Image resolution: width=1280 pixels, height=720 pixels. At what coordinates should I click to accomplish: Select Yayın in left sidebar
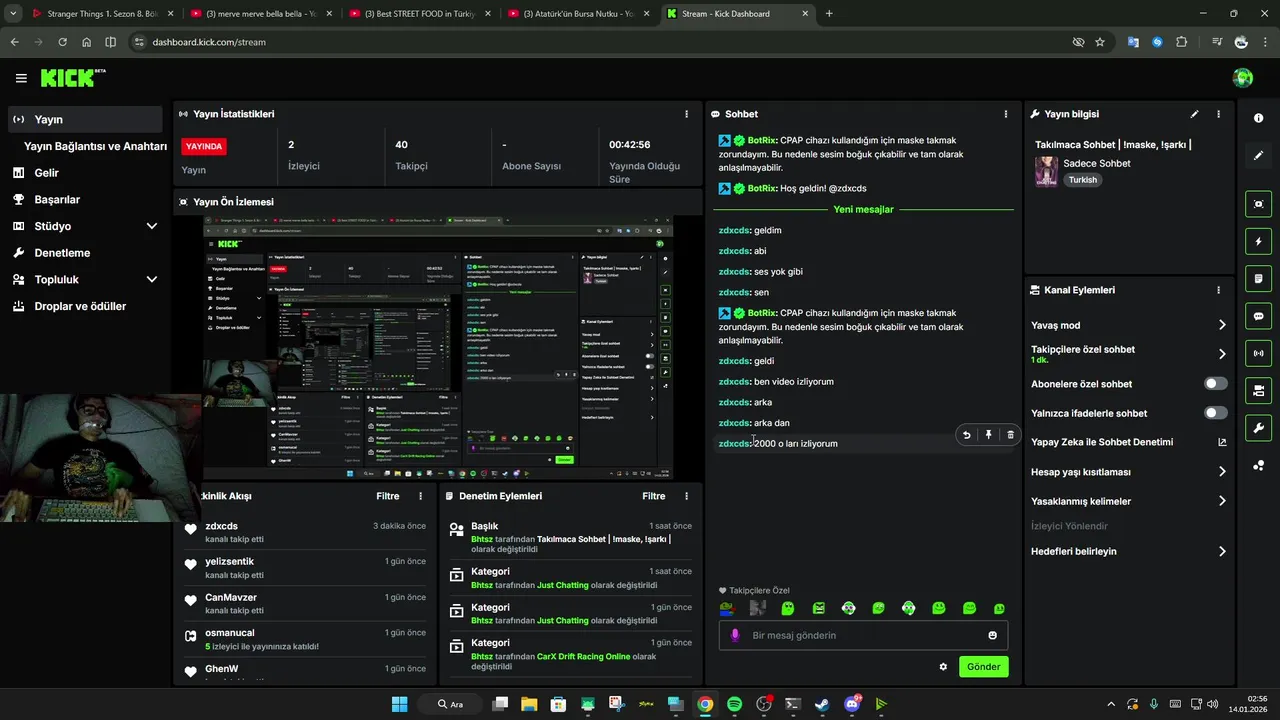click(x=84, y=120)
